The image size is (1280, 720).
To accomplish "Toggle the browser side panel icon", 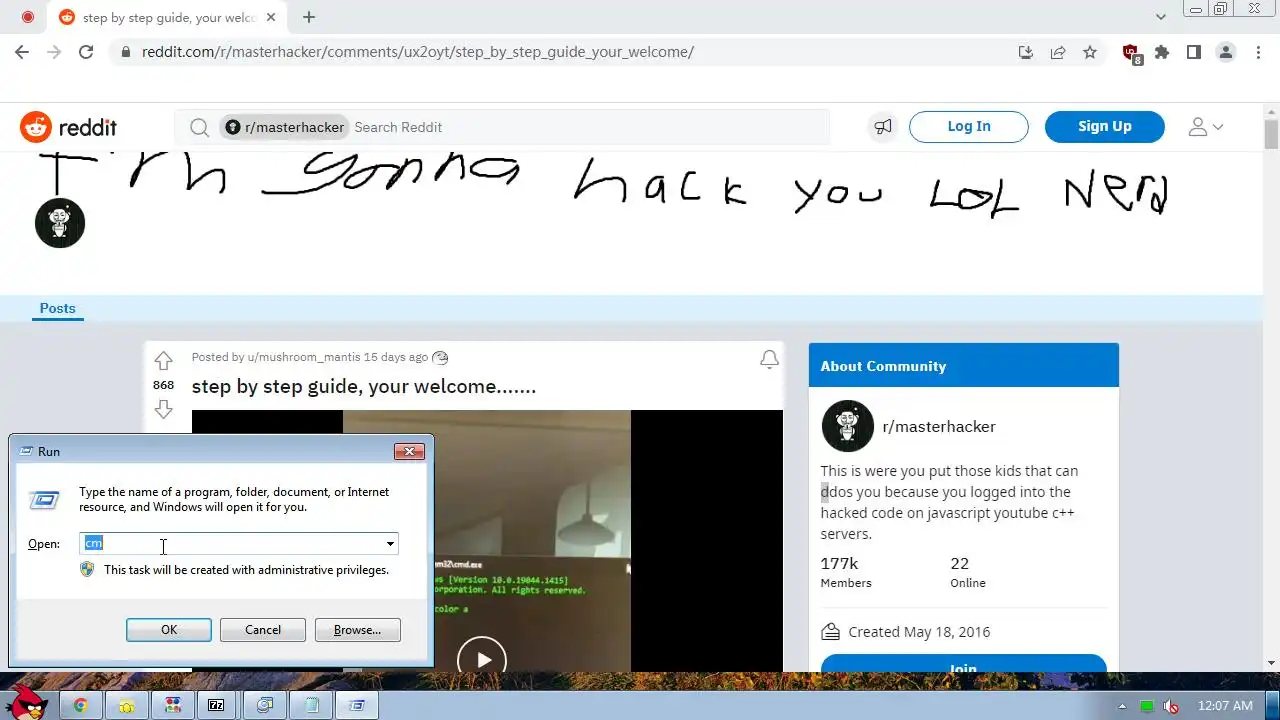I will pos(1194,52).
